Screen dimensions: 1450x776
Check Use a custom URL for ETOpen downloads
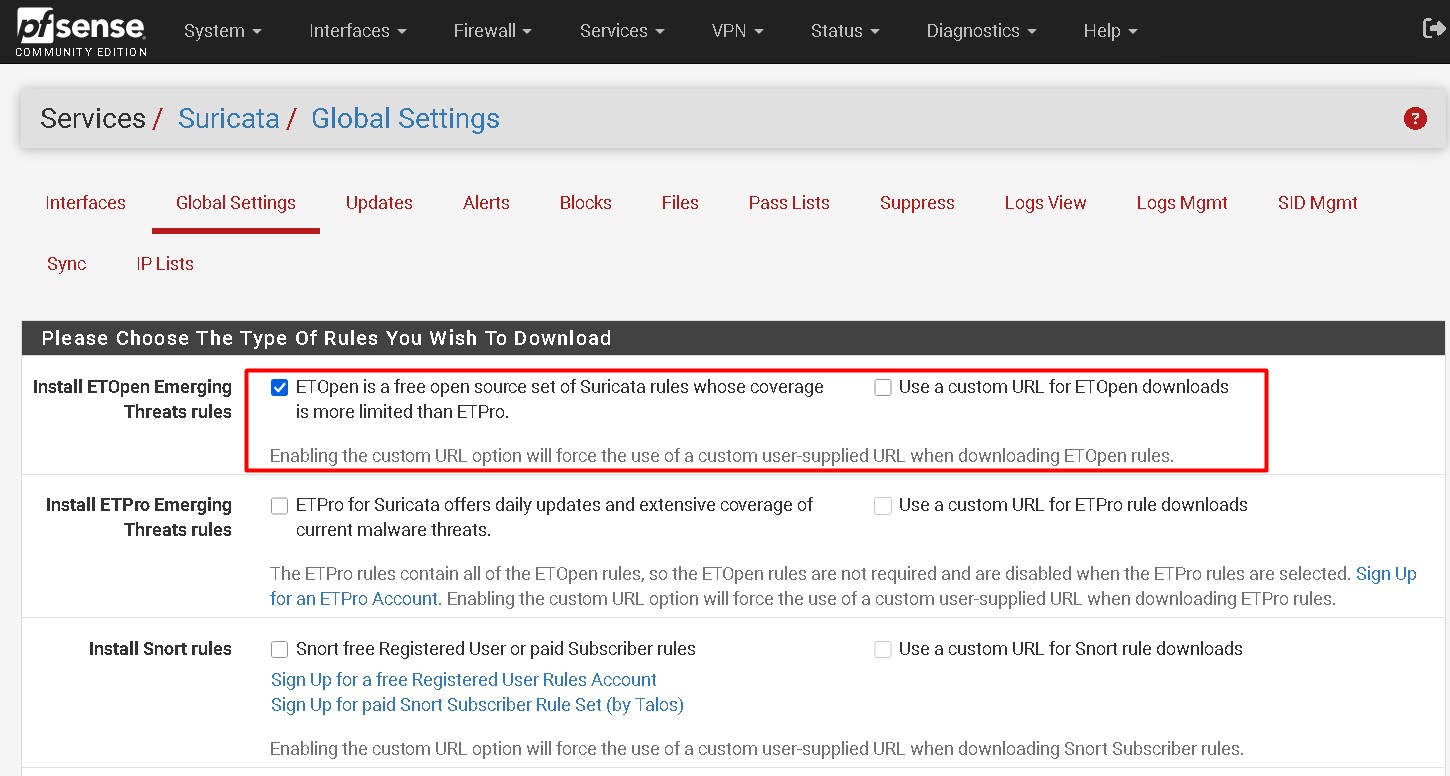[x=883, y=387]
